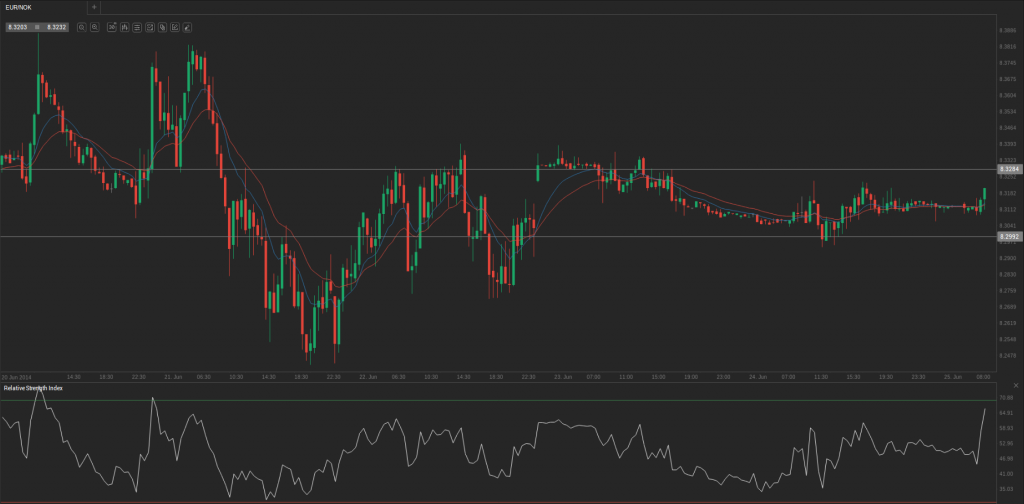
Task: Click the 20 Jun 2014 date label
Action: click(16, 377)
